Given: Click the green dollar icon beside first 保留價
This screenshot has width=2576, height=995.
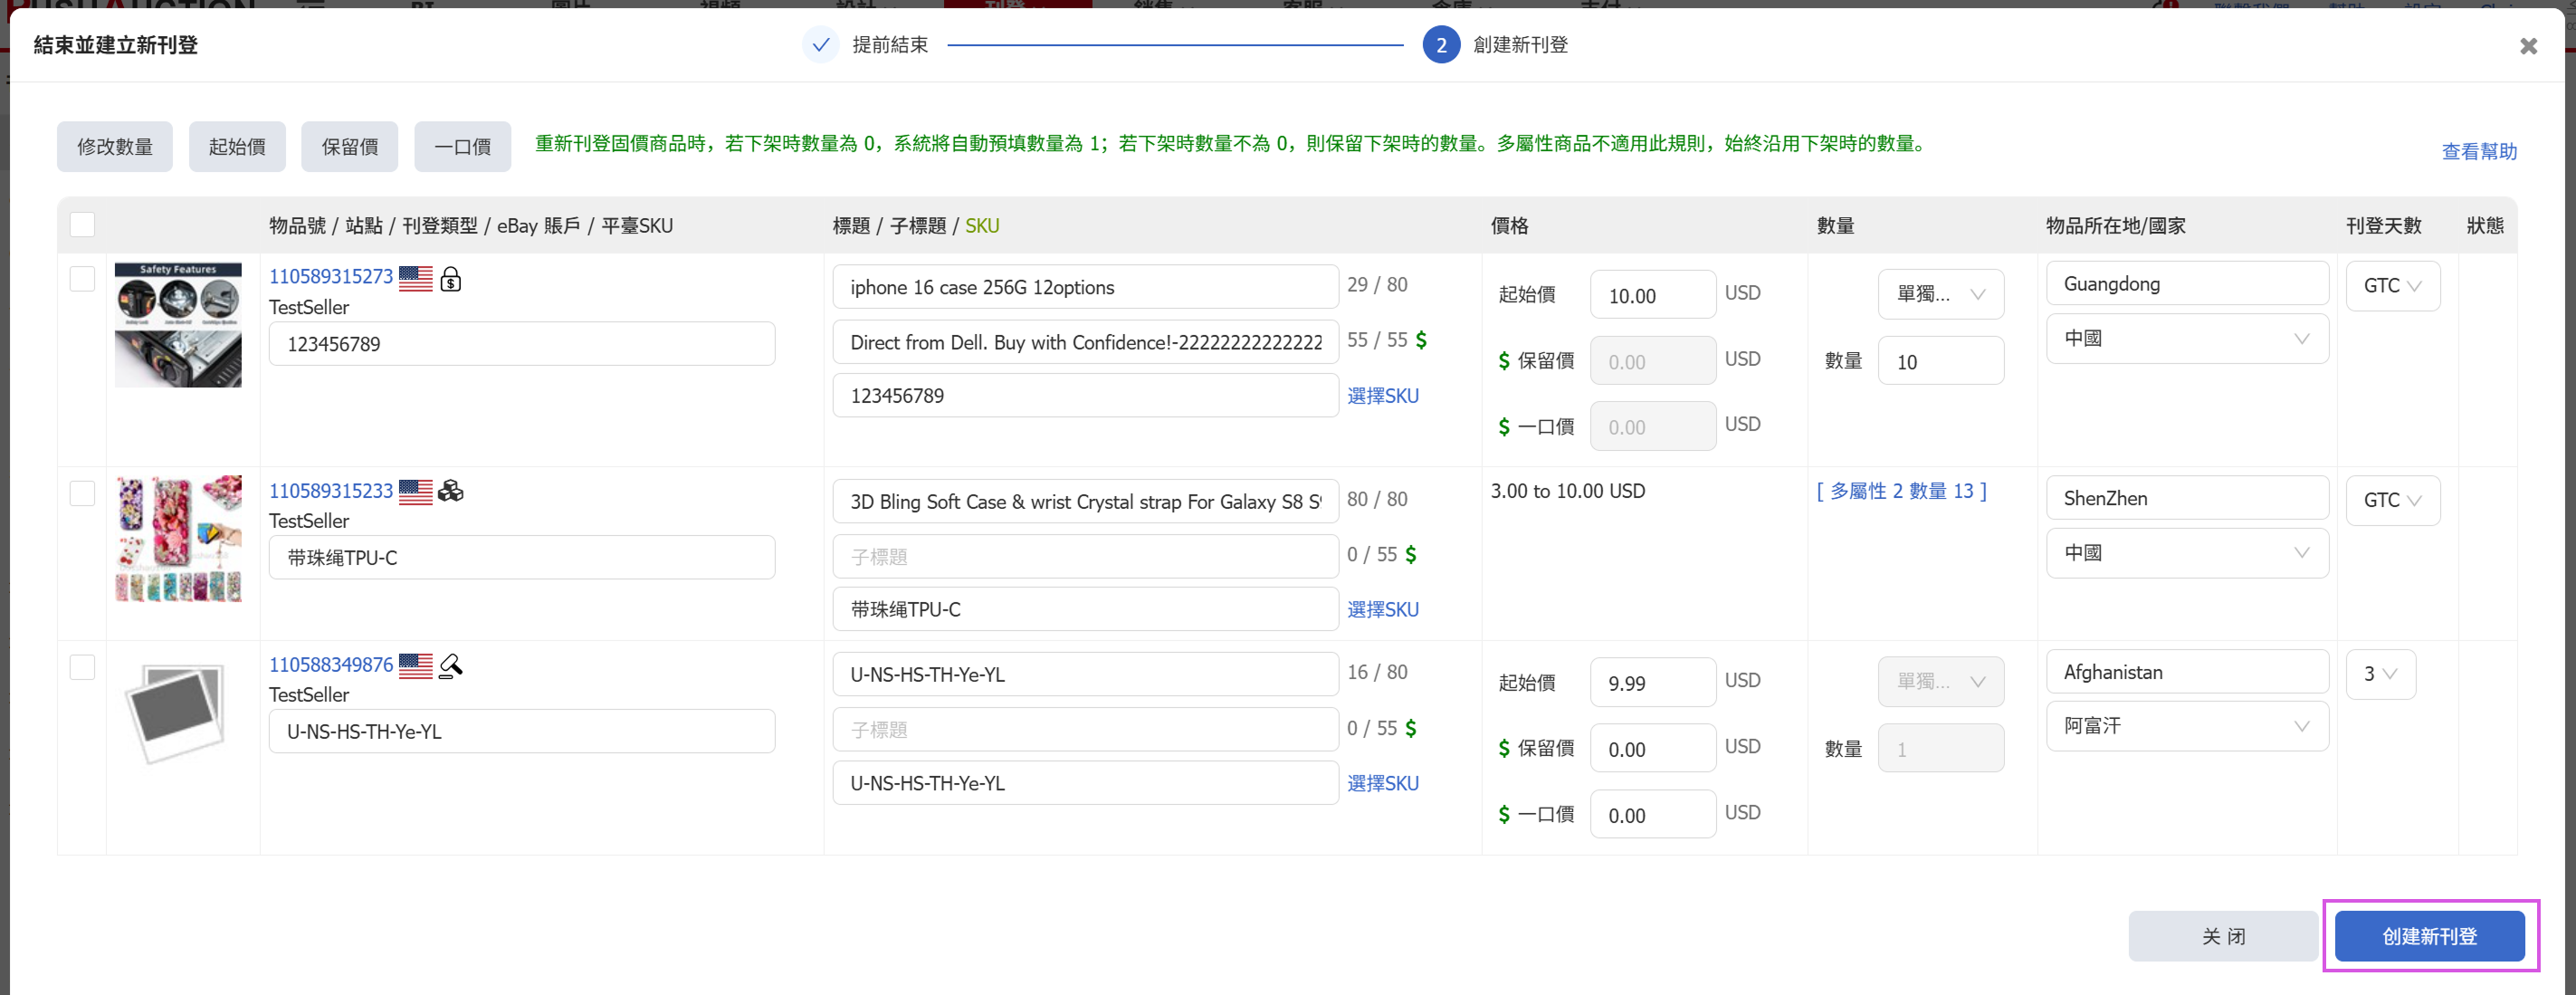Looking at the screenshot, I should coord(1503,361).
